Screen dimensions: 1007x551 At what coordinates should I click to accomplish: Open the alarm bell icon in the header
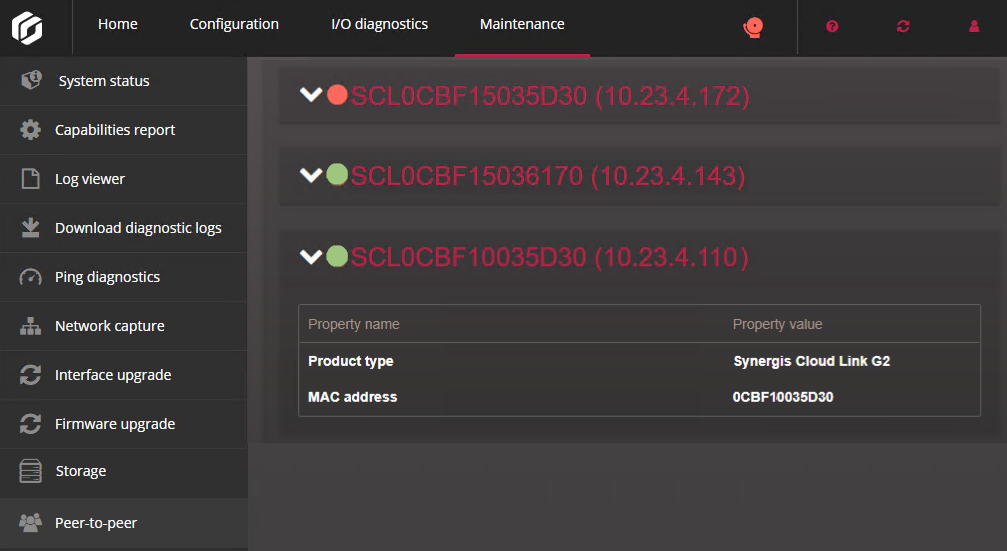(x=753, y=28)
